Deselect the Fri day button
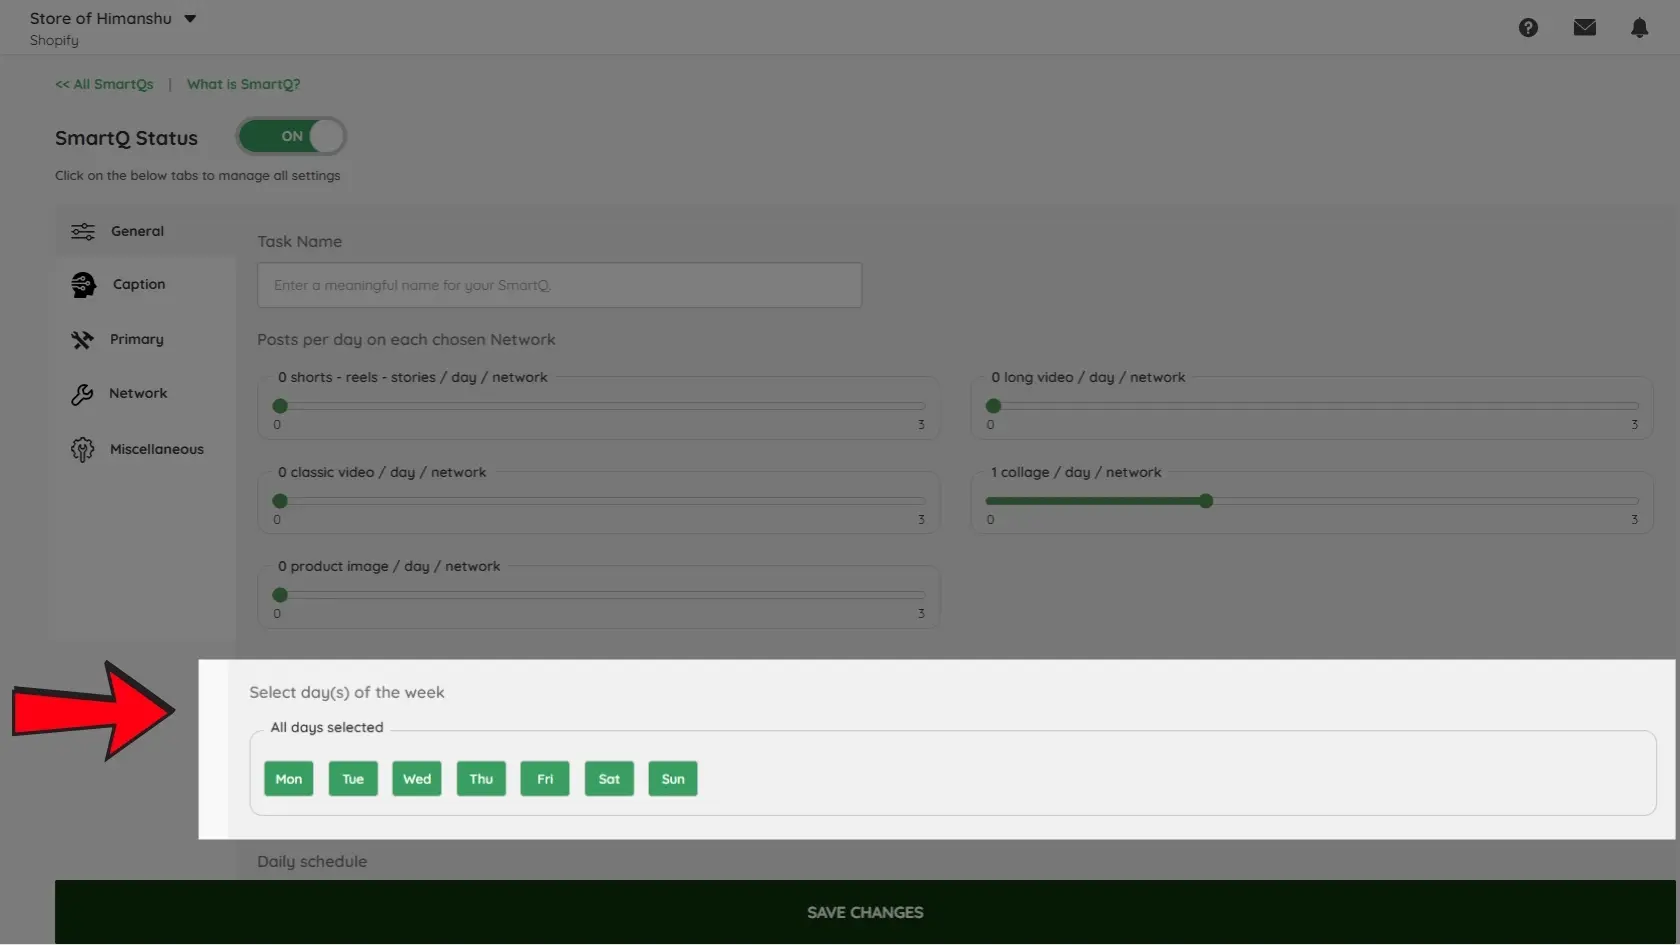The width and height of the screenshot is (1680, 945). [x=545, y=779]
